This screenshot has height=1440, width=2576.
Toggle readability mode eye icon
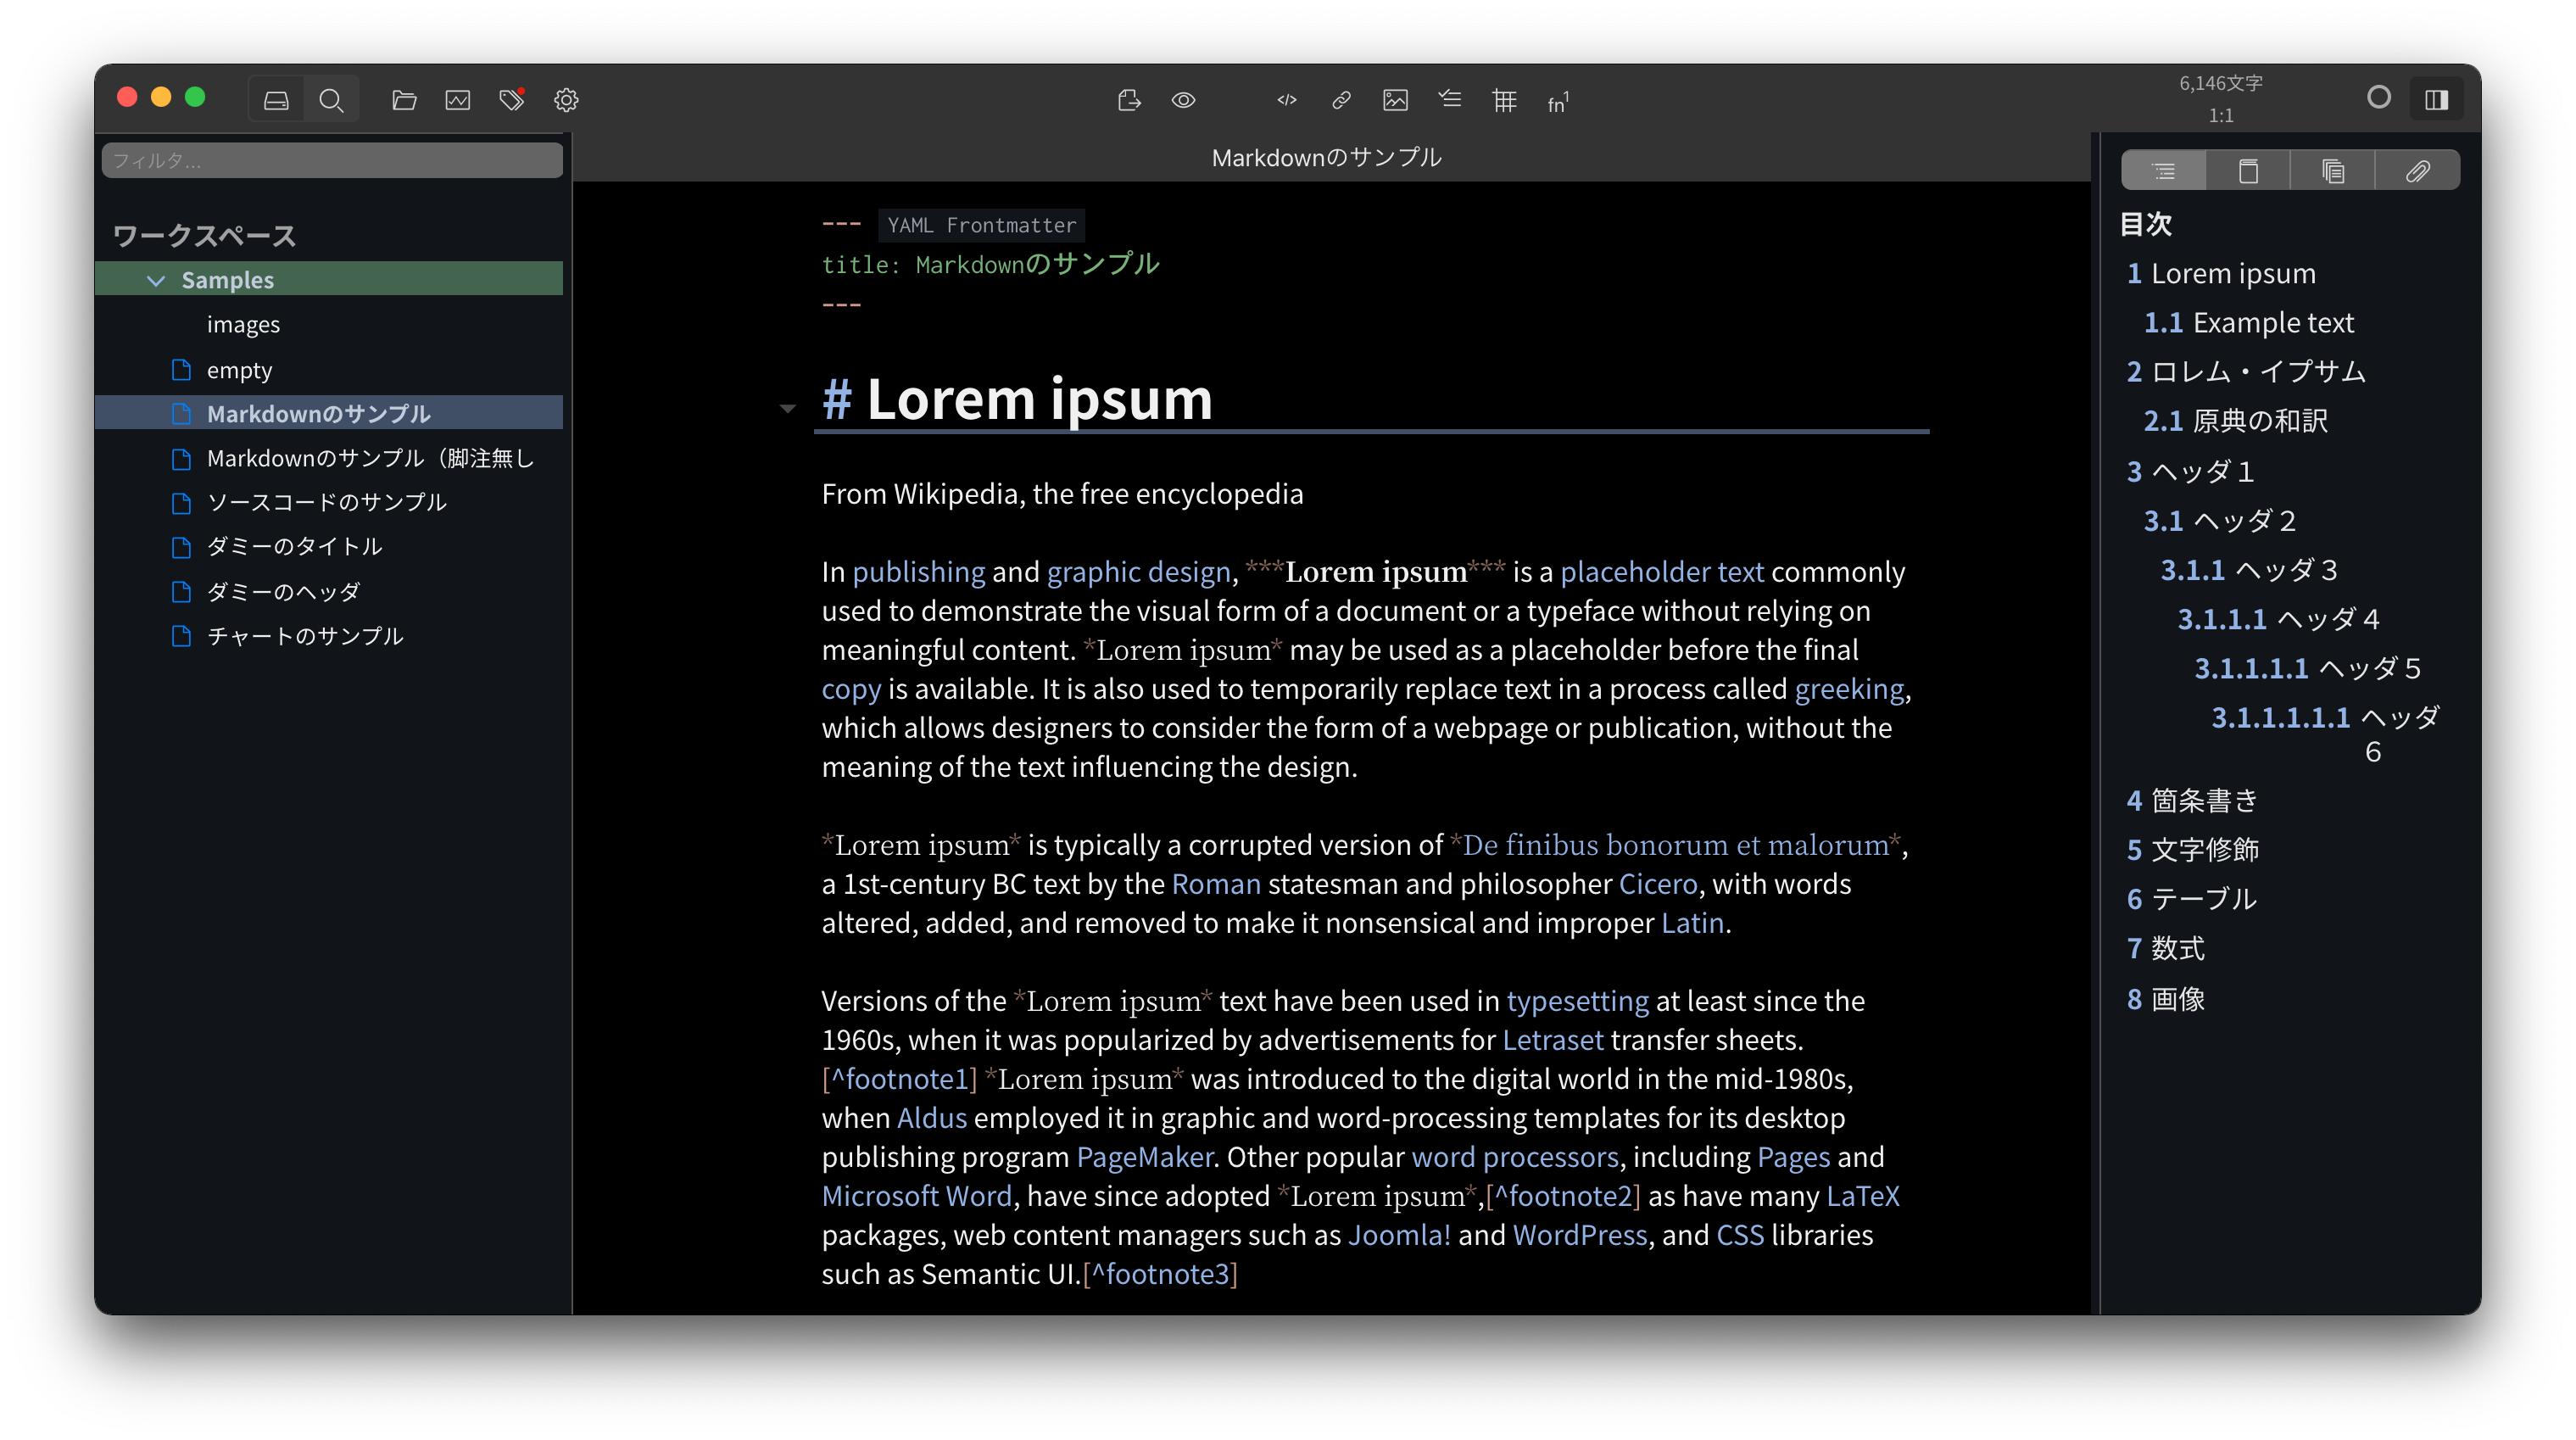(1183, 100)
